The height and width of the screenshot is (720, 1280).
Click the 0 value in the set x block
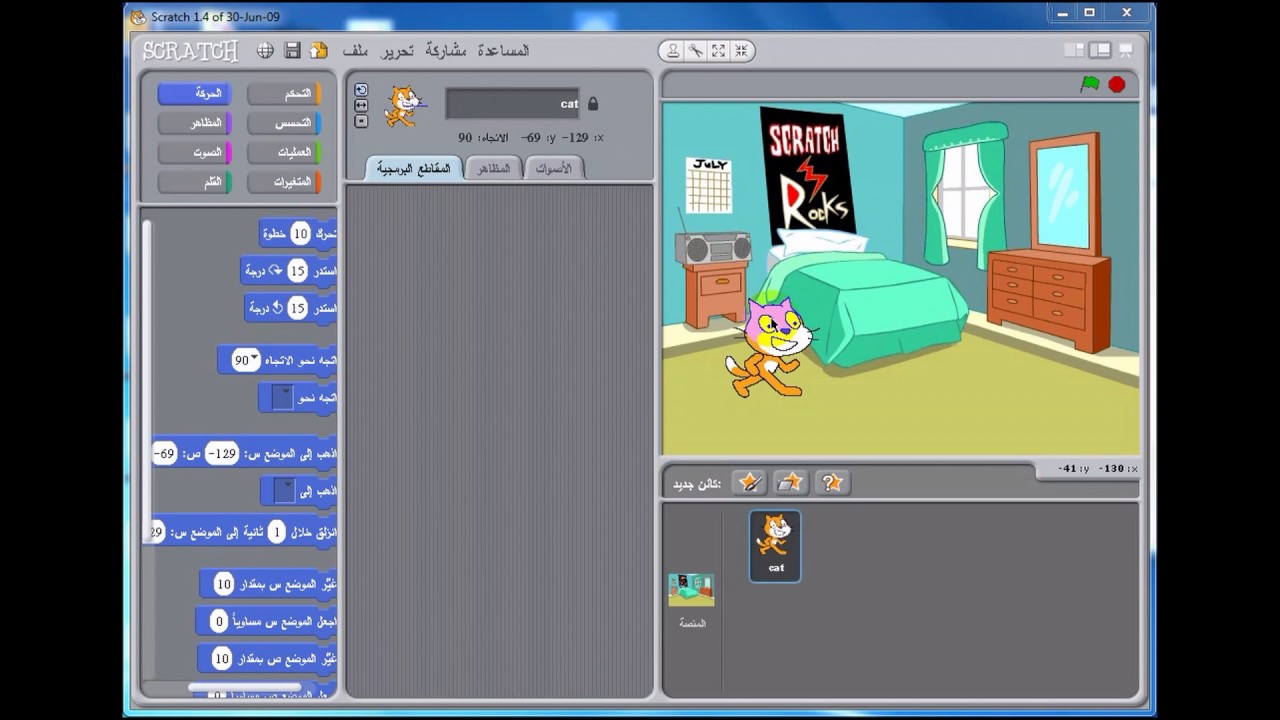[219, 621]
